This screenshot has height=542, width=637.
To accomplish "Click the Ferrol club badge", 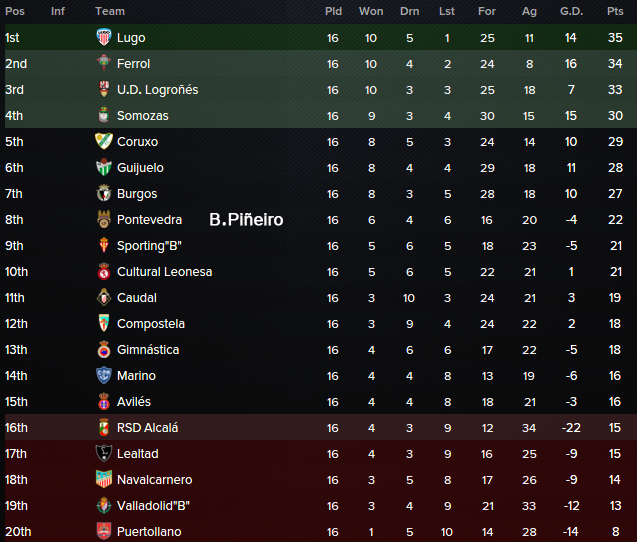I will click(x=104, y=63).
